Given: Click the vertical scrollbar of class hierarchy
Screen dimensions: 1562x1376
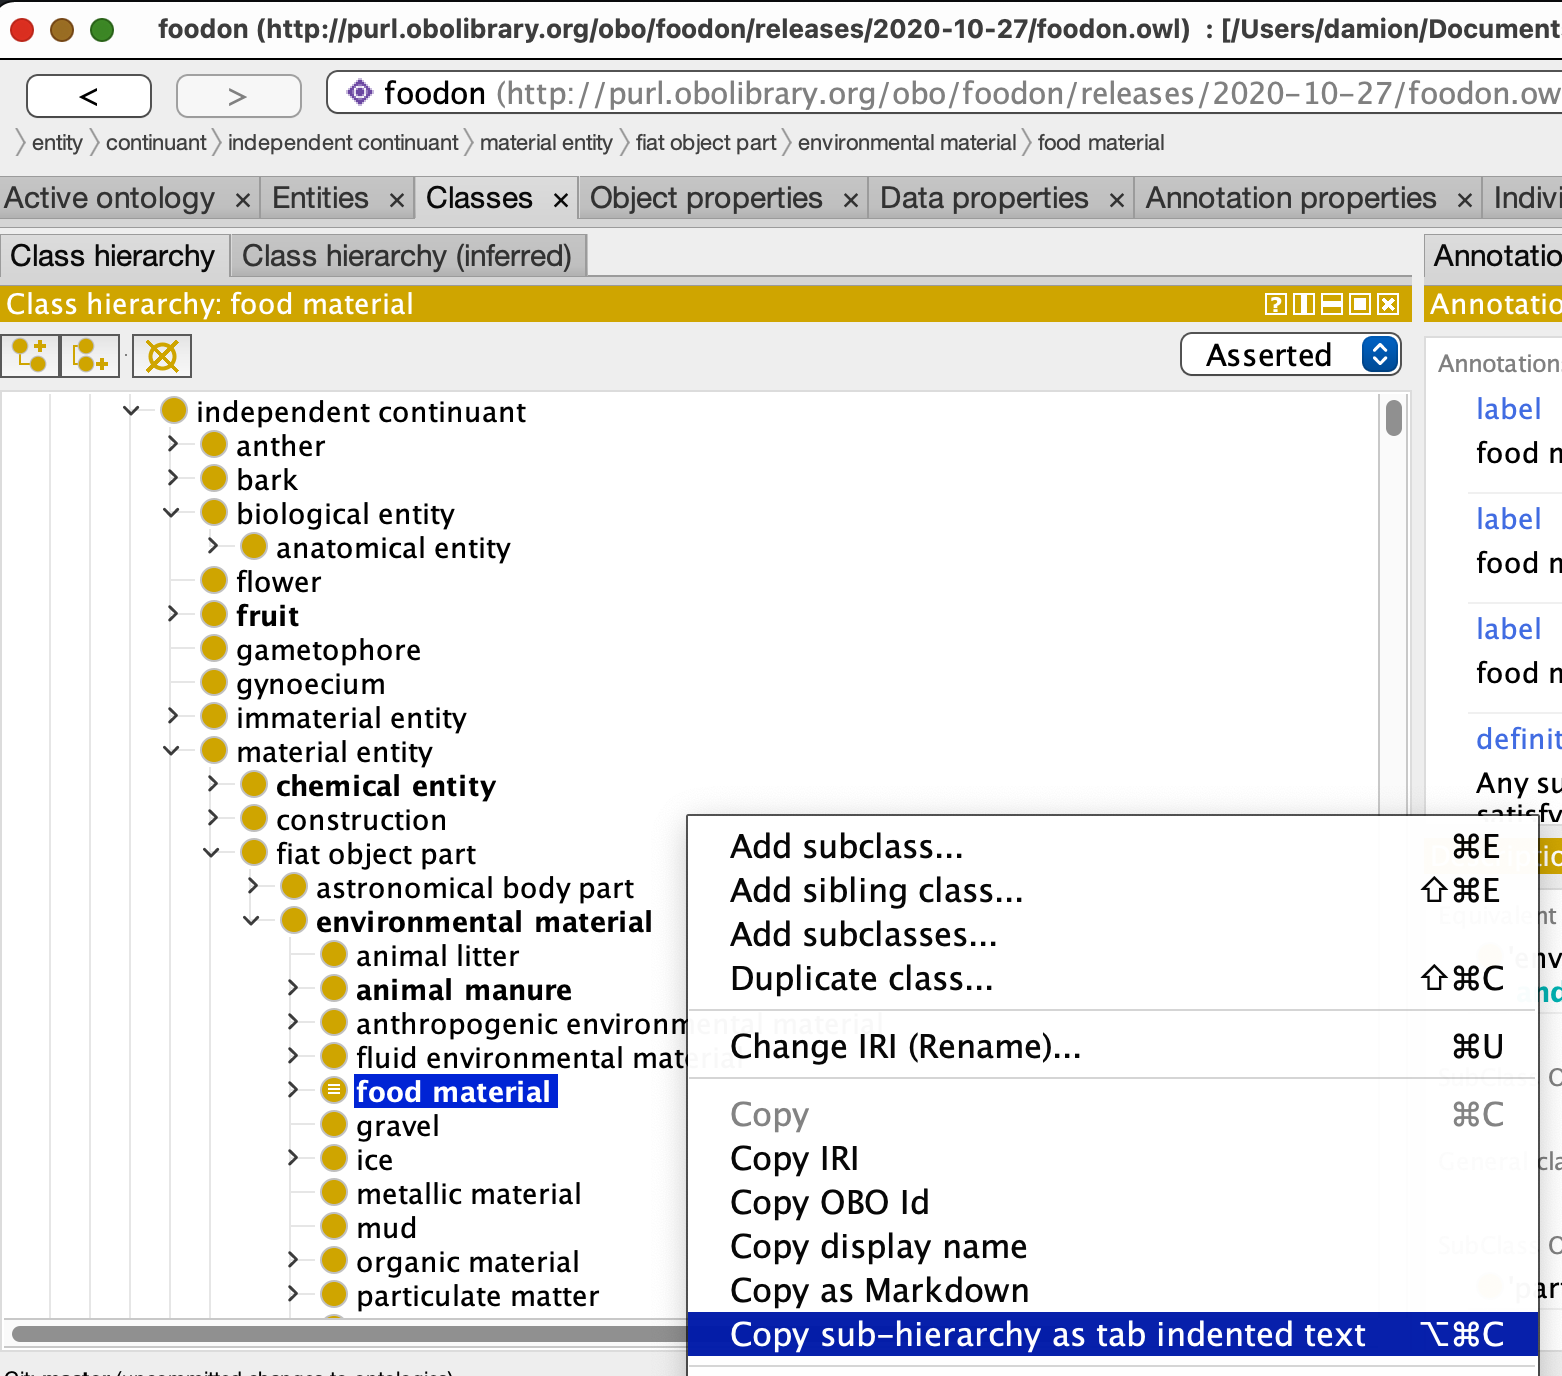Looking at the screenshot, I should pyautogui.click(x=1393, y=417).
